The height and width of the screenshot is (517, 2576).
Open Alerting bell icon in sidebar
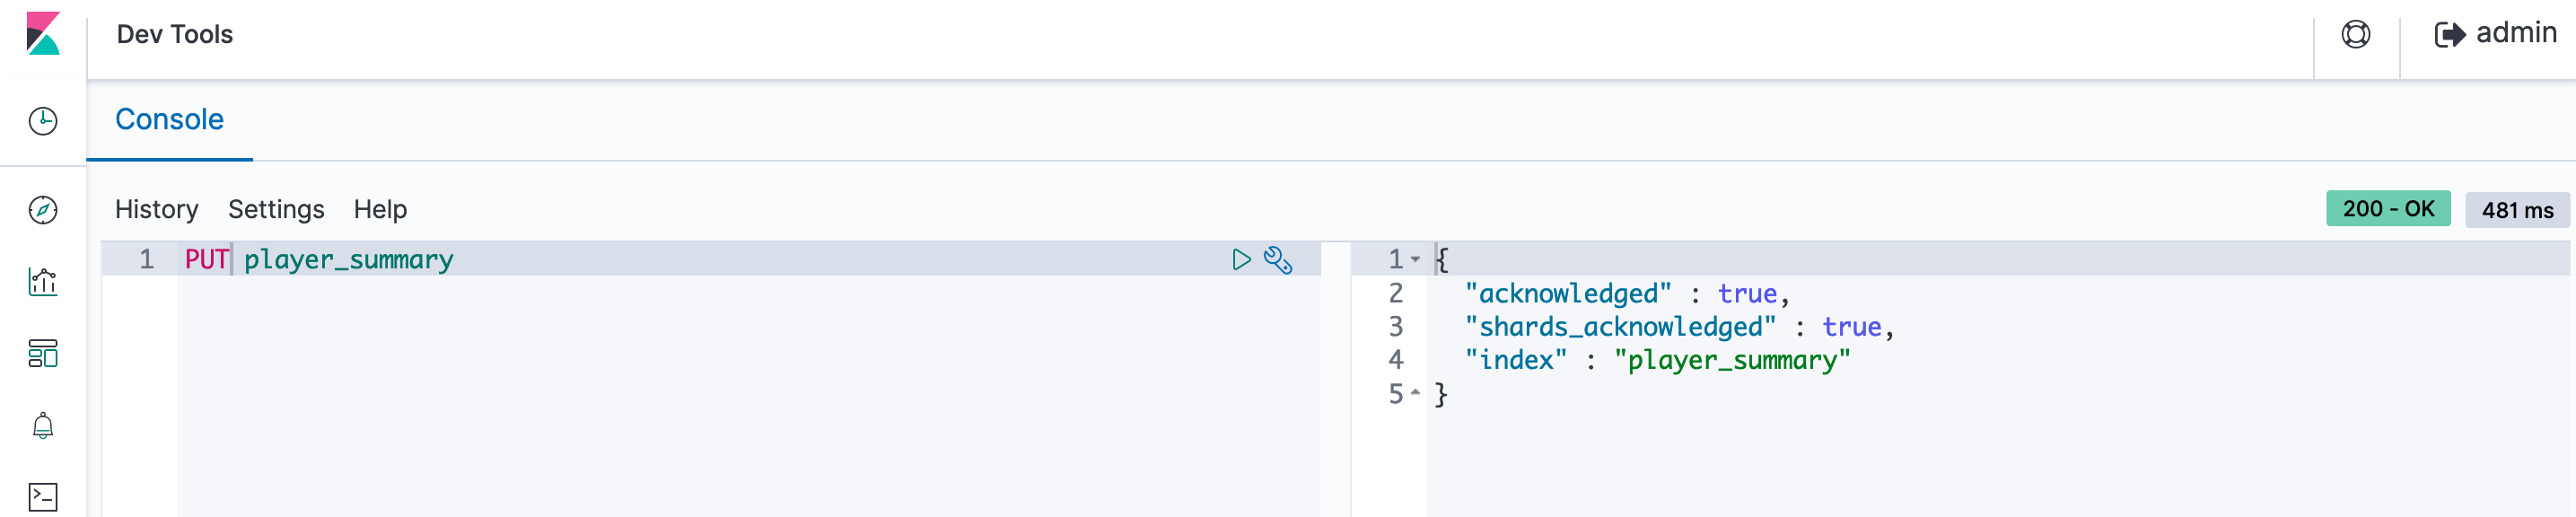pos(43,425)
